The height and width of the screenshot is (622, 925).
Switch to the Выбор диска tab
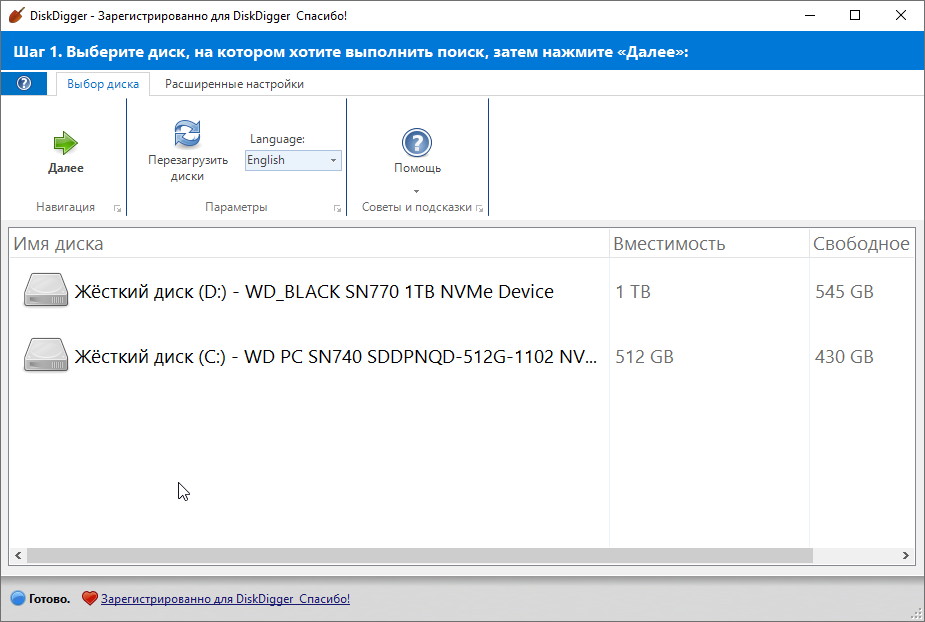[x=103, y=84]
